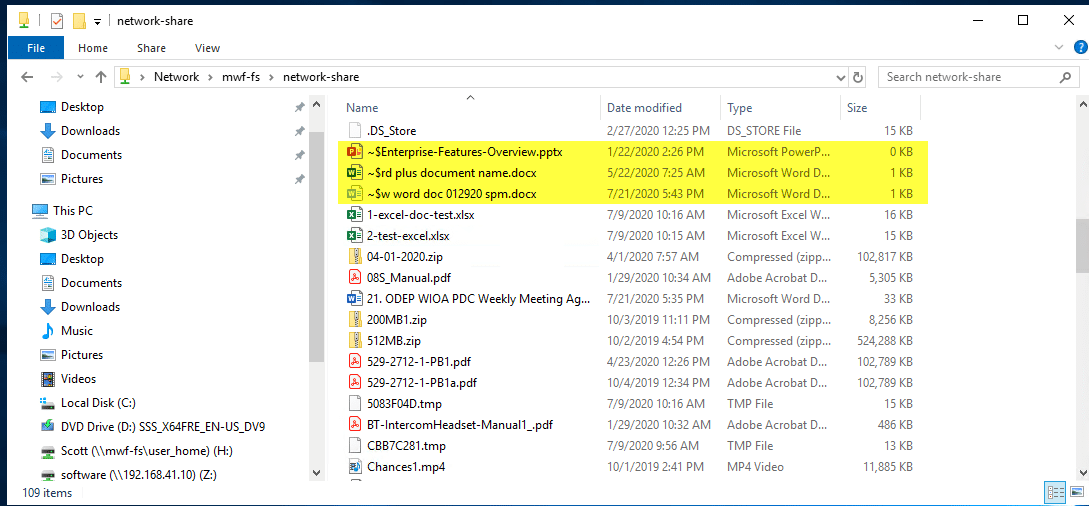Image resolution: width=1089 pixels, height=506 pixels.
Task: Click the Properties quick access toolbar icon
Action: tap(57, 20)
